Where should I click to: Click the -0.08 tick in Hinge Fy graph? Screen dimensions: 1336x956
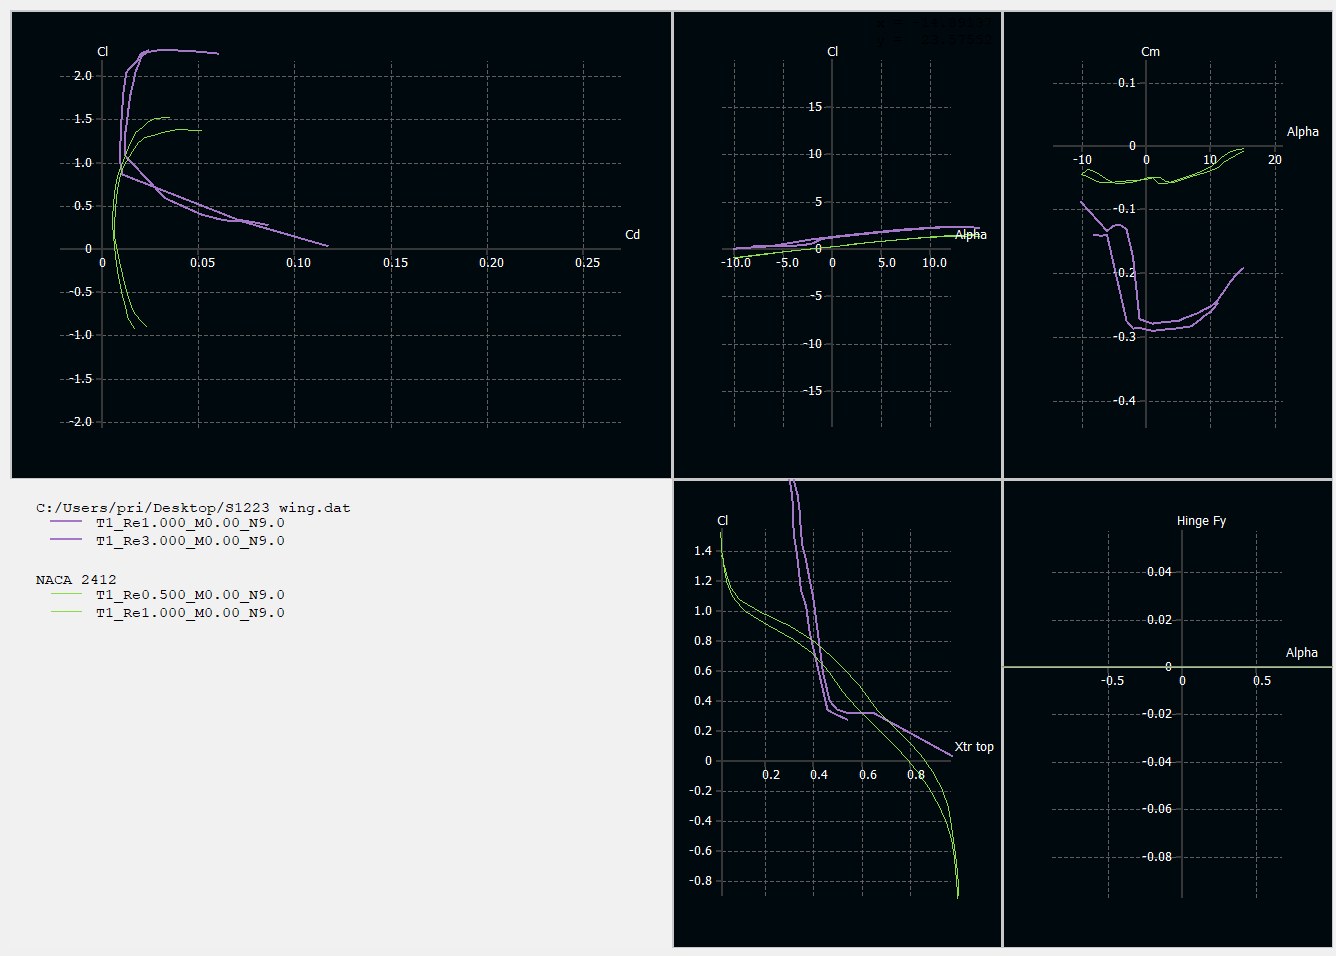coord(1157,857)
